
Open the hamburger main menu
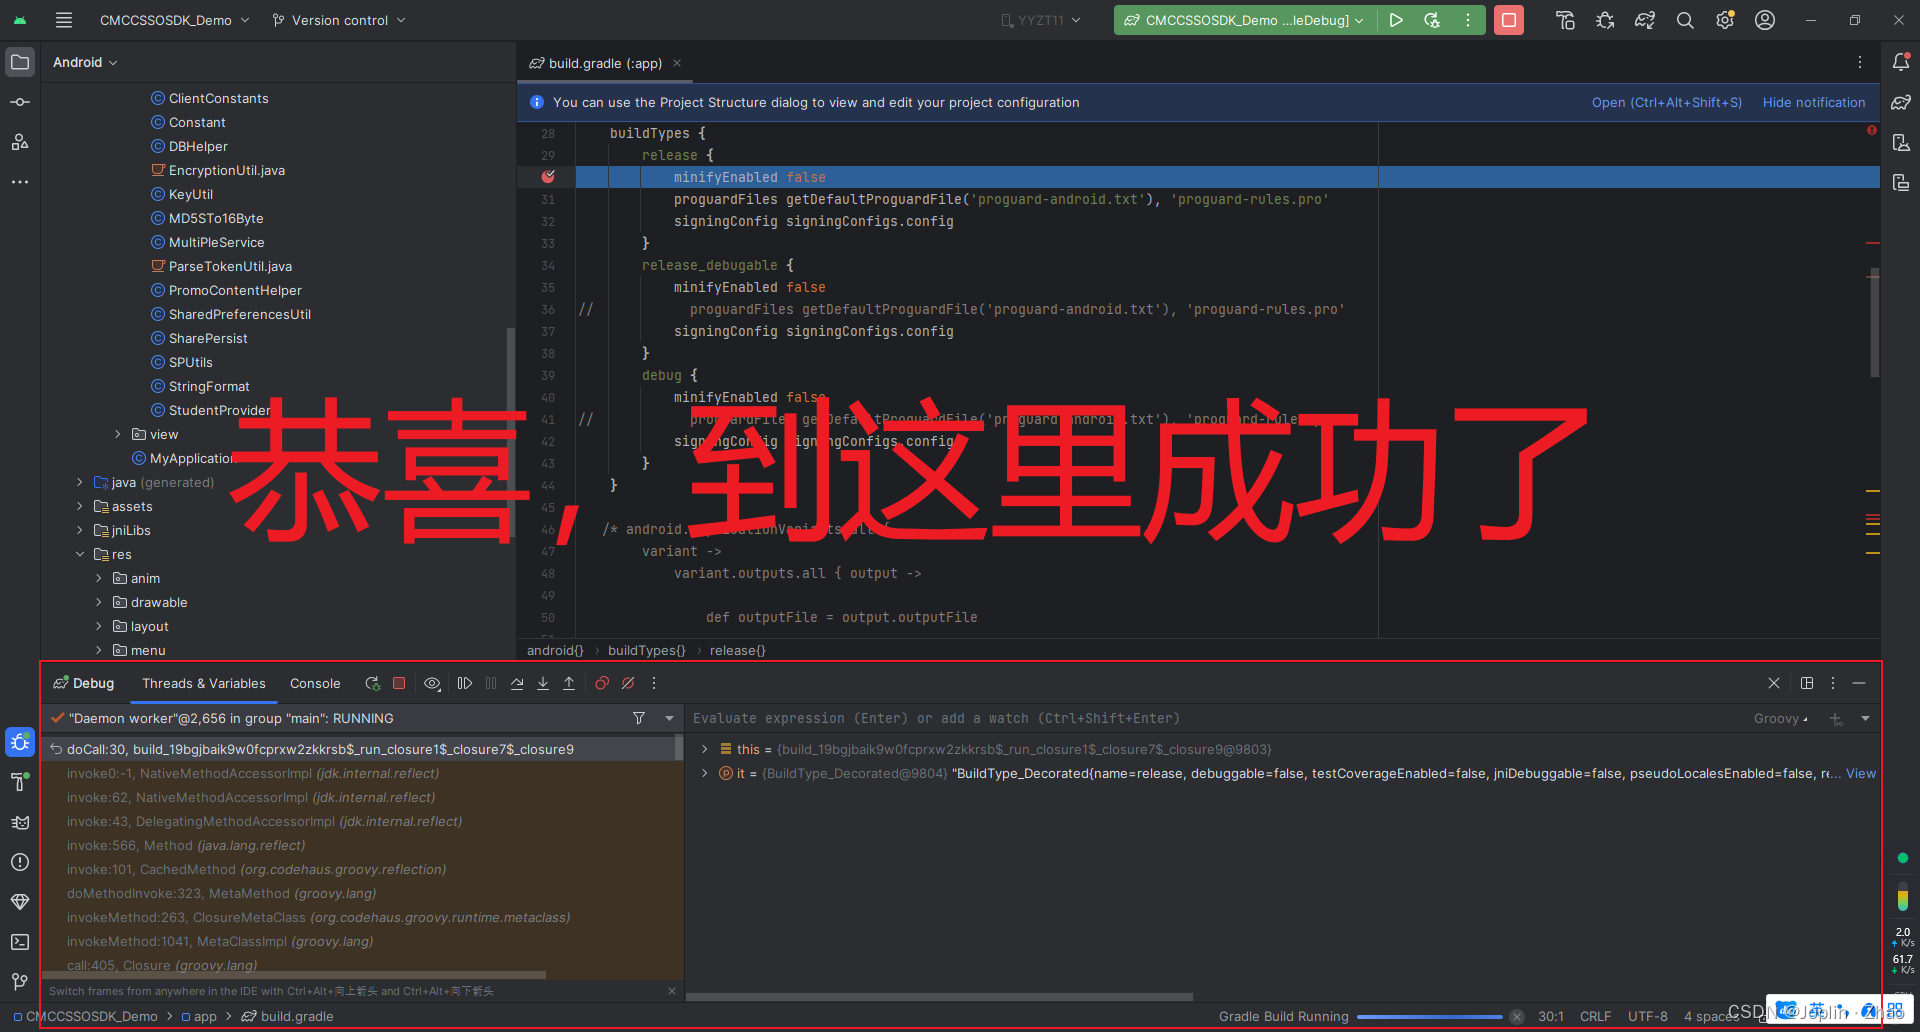63,19
